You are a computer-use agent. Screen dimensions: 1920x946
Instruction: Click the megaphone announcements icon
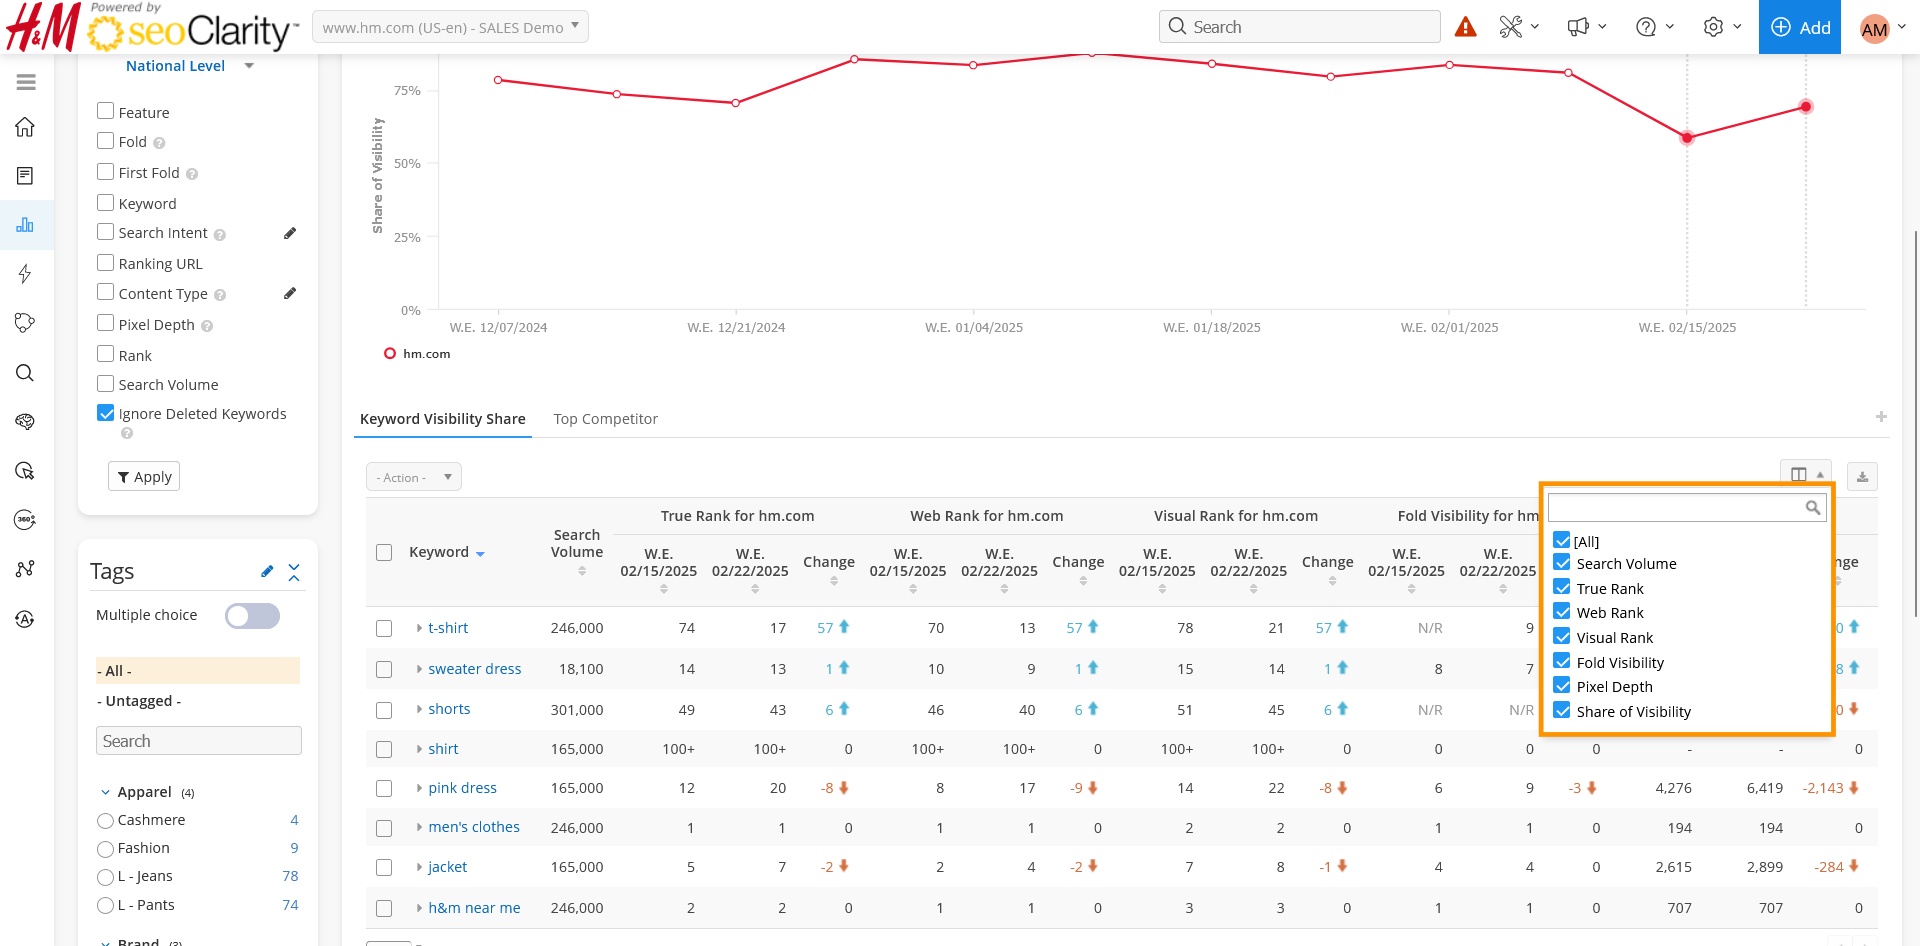pos(1585,27)
